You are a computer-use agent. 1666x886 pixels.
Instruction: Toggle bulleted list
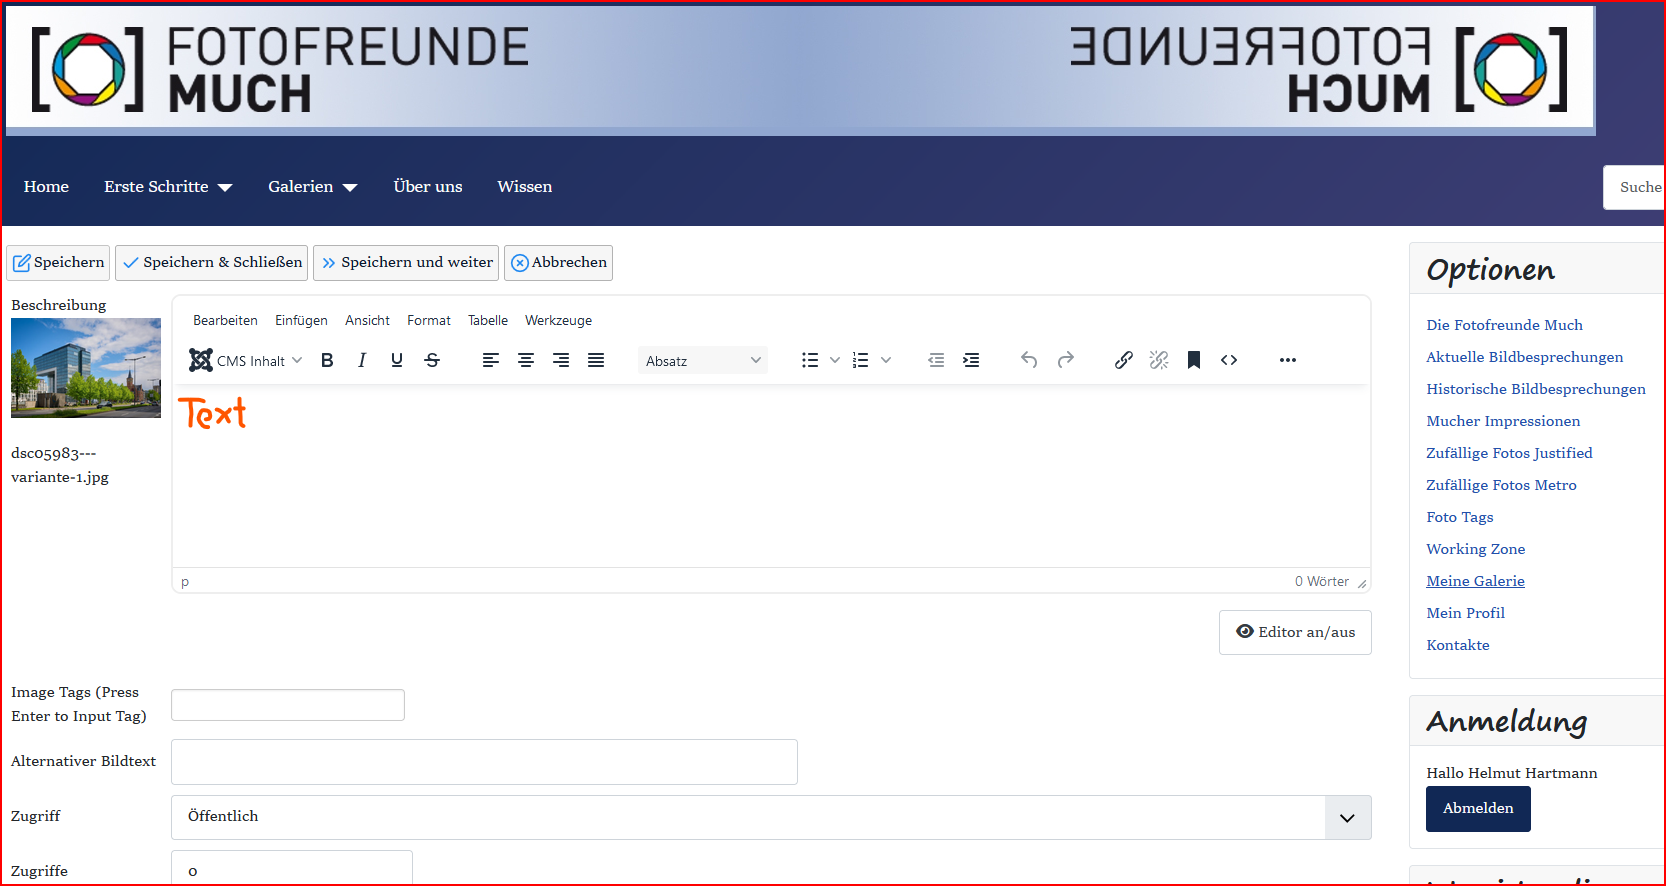[810, 361]
